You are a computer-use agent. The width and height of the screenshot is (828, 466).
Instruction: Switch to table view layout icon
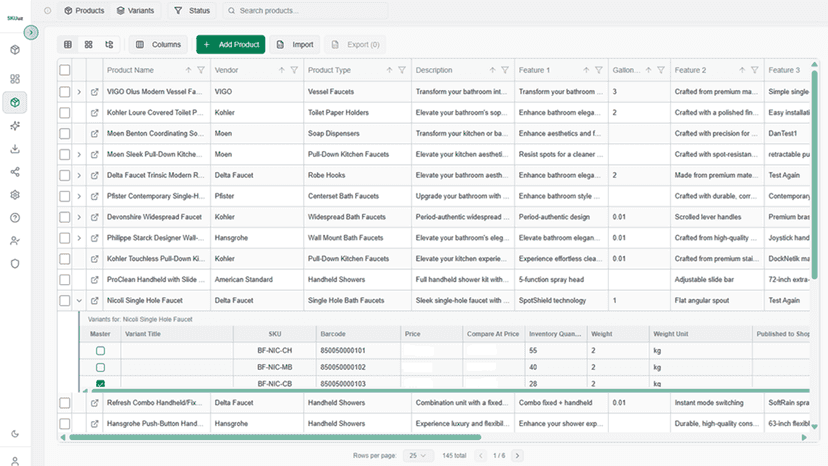pos(68,44)
